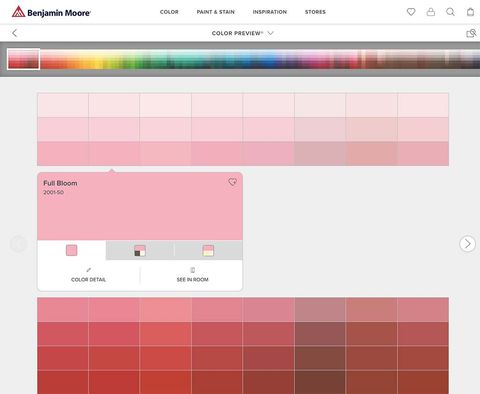Click the pencil icon above Color Detail

(x=89, y=270)
